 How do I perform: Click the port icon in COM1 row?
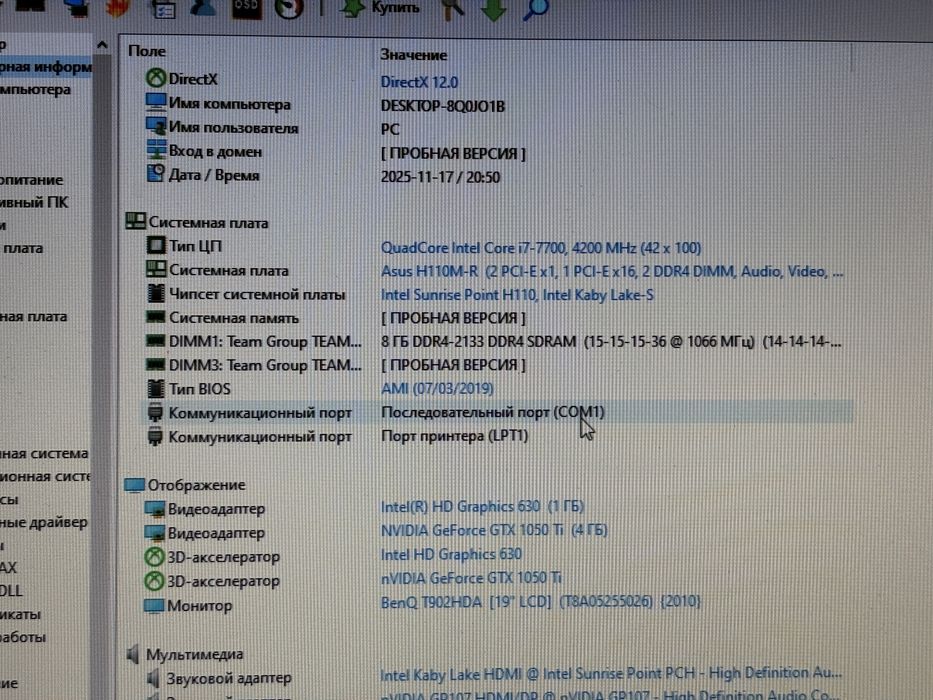pyautogui.click(x=155, y=412)
